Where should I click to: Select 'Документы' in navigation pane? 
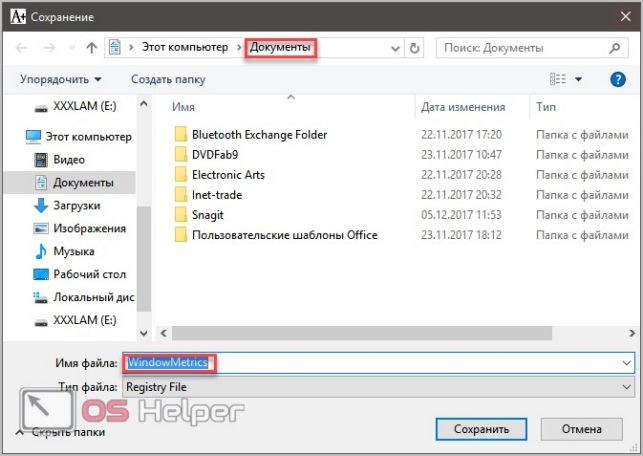(x=69, y=182)
